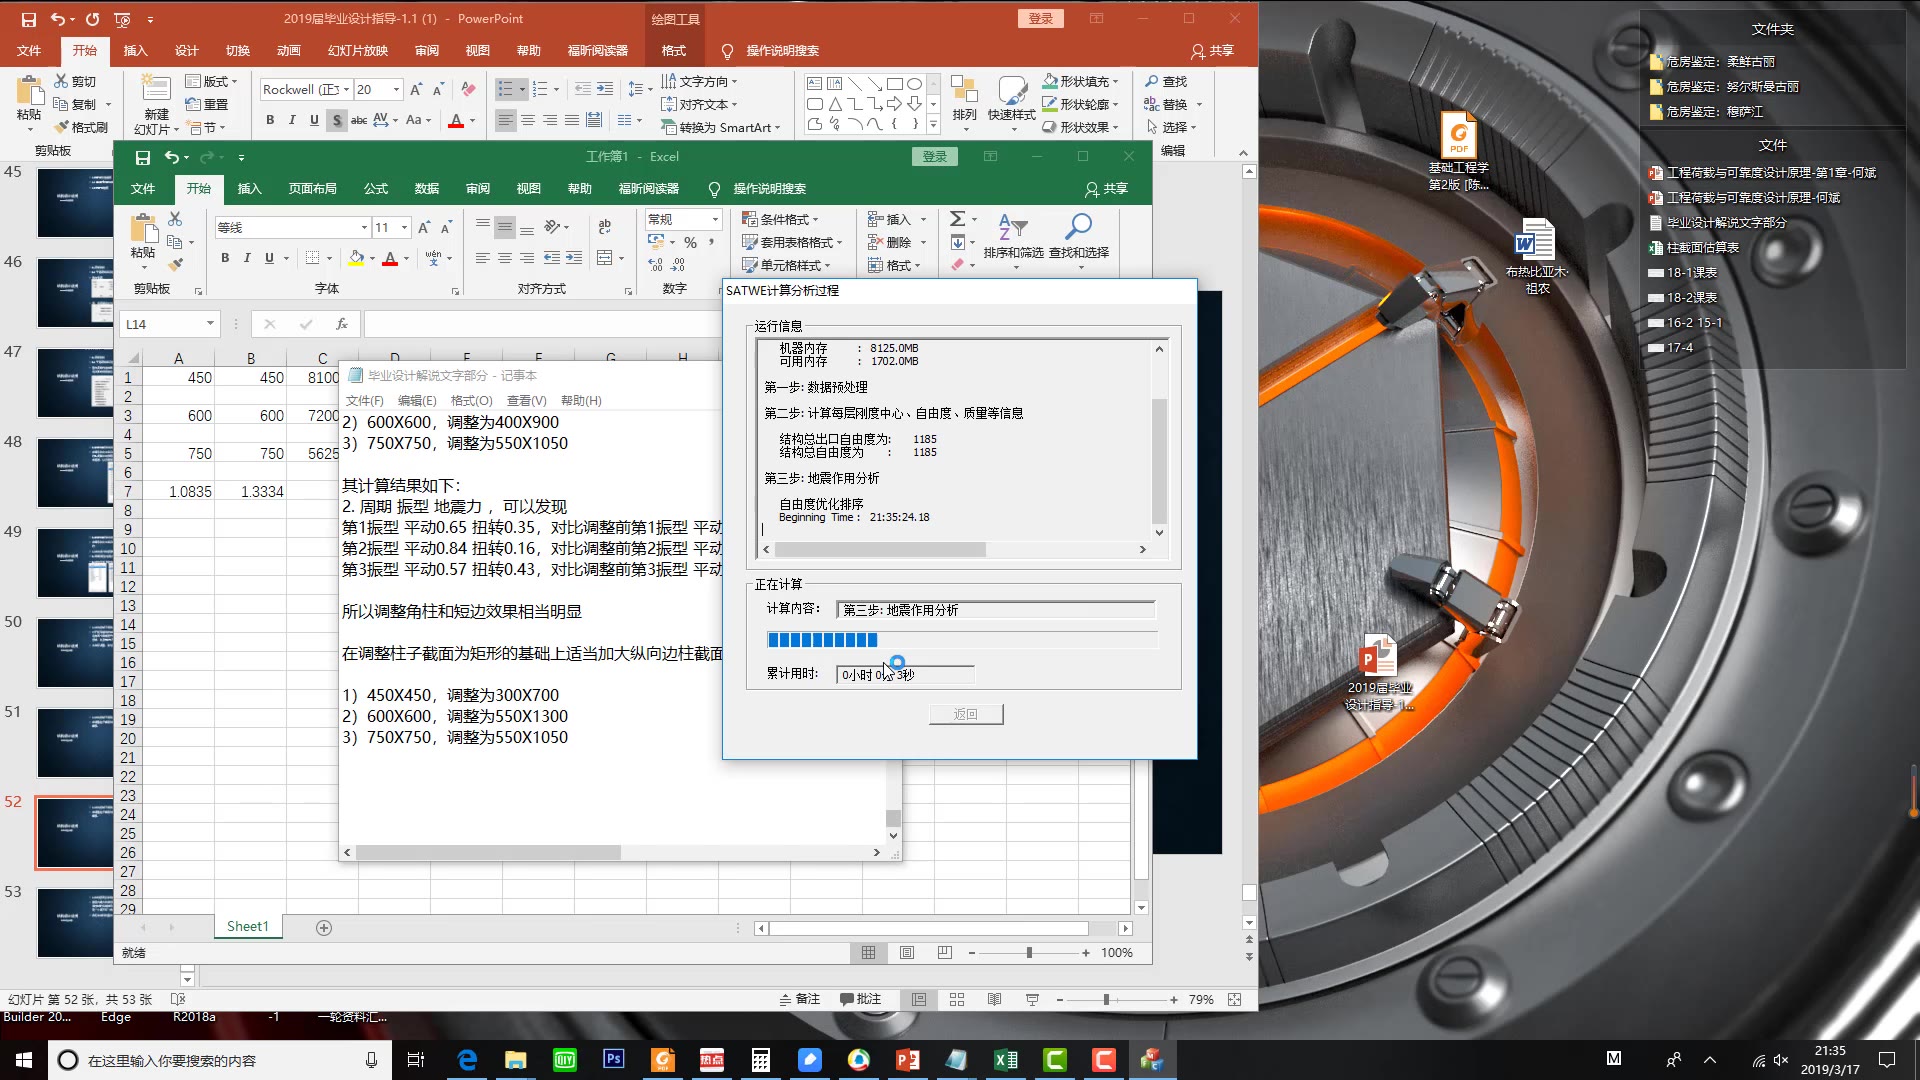Click AutoSum sigma icon in Excel
The height and width of the screenshot is (1080, 1920).
(957, 219)
